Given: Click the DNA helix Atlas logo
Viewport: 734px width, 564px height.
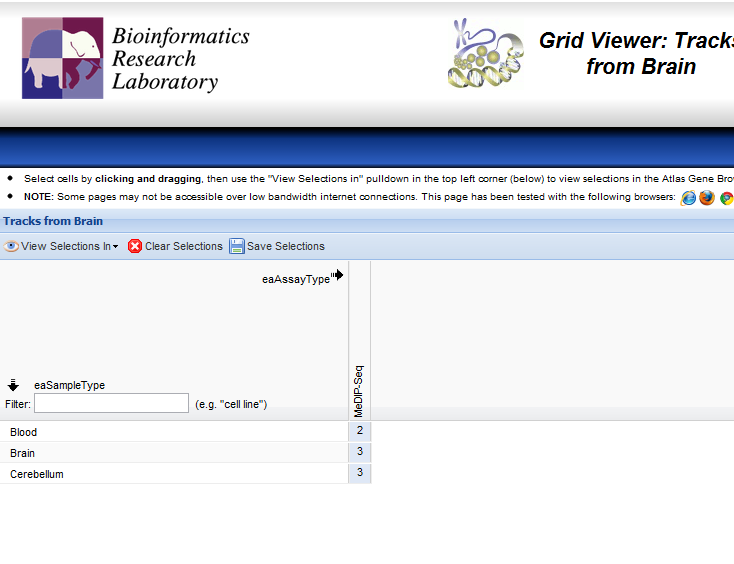Looking at the screenshot, I should pyautogui.click(x=485, y=54).
